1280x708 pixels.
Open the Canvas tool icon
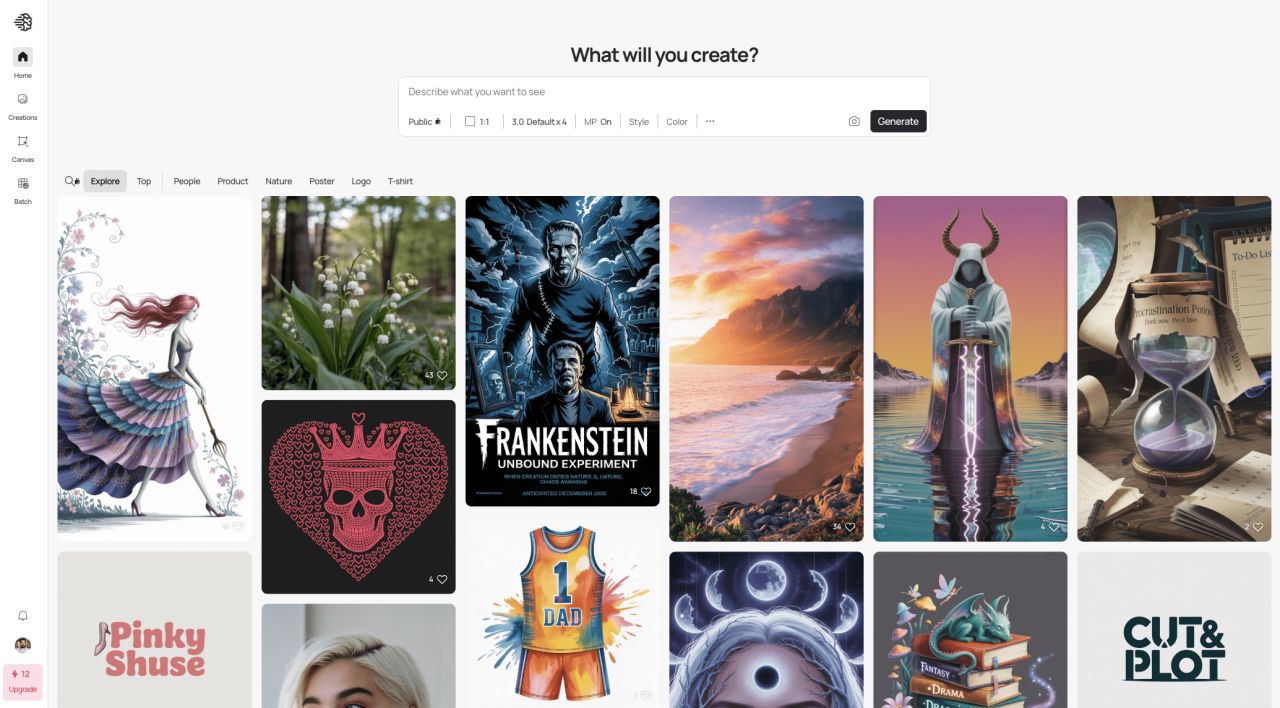[23, 141]
